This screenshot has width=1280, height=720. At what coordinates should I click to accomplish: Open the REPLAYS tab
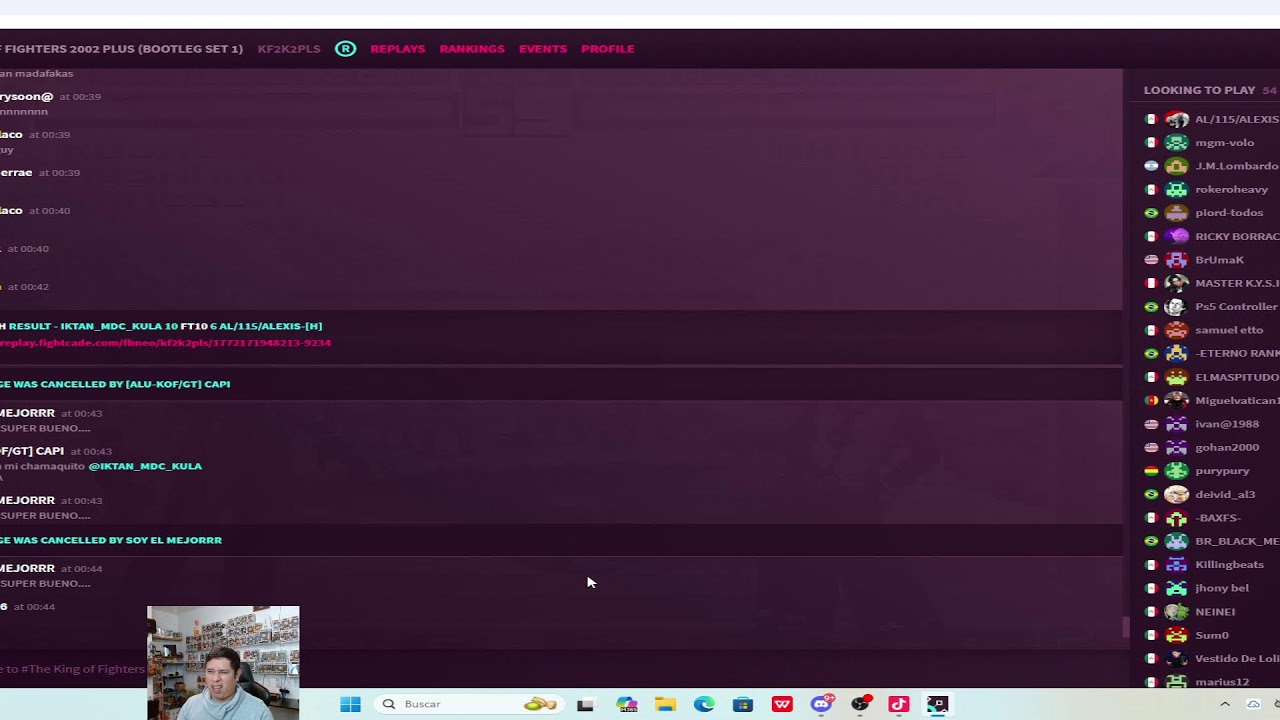[x=398, y=49]
